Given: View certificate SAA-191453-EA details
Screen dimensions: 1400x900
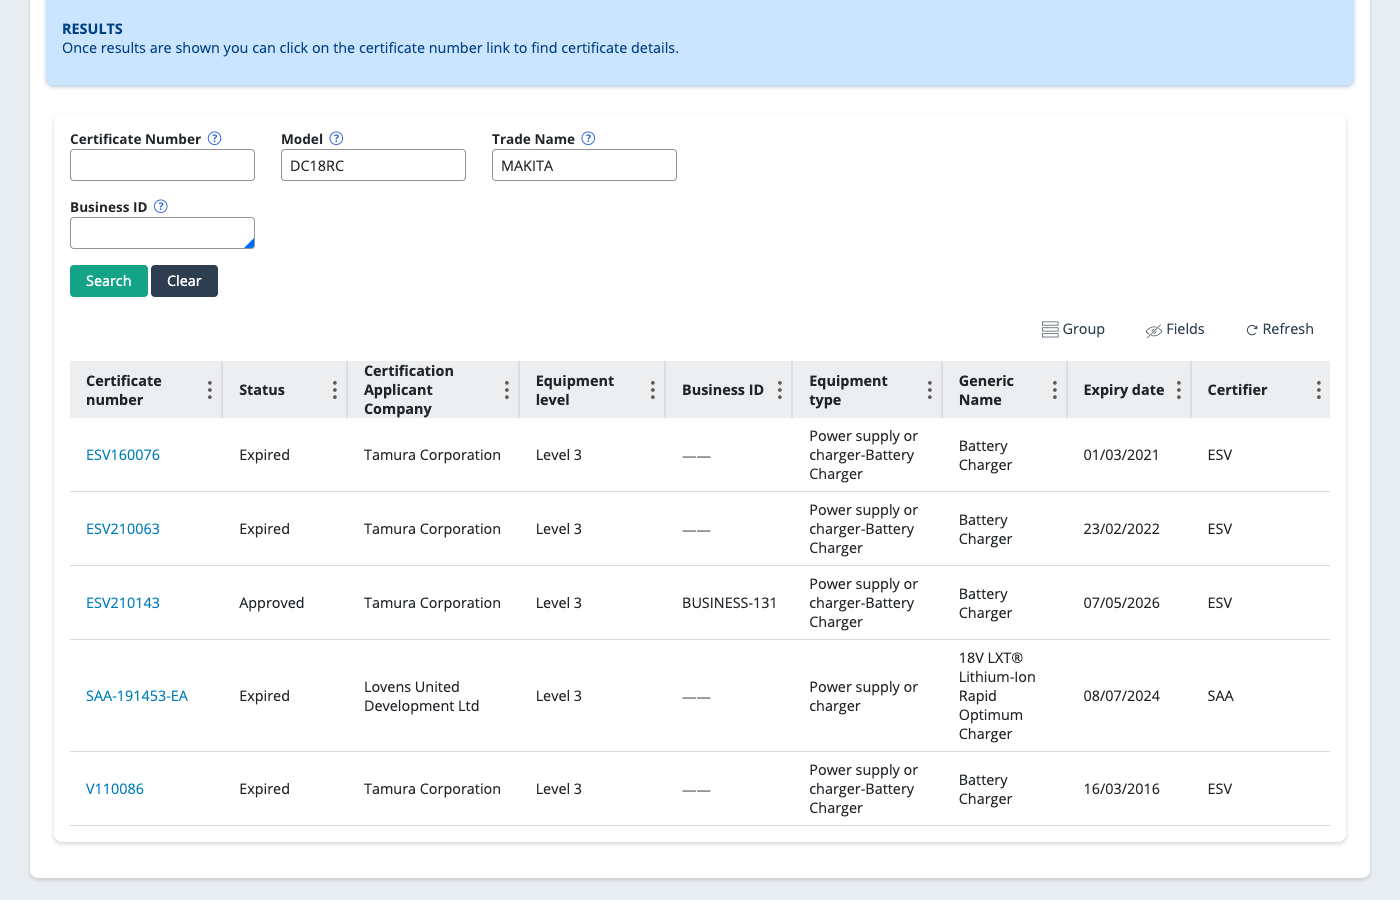Looking at the screenshot, I should 137,695.
